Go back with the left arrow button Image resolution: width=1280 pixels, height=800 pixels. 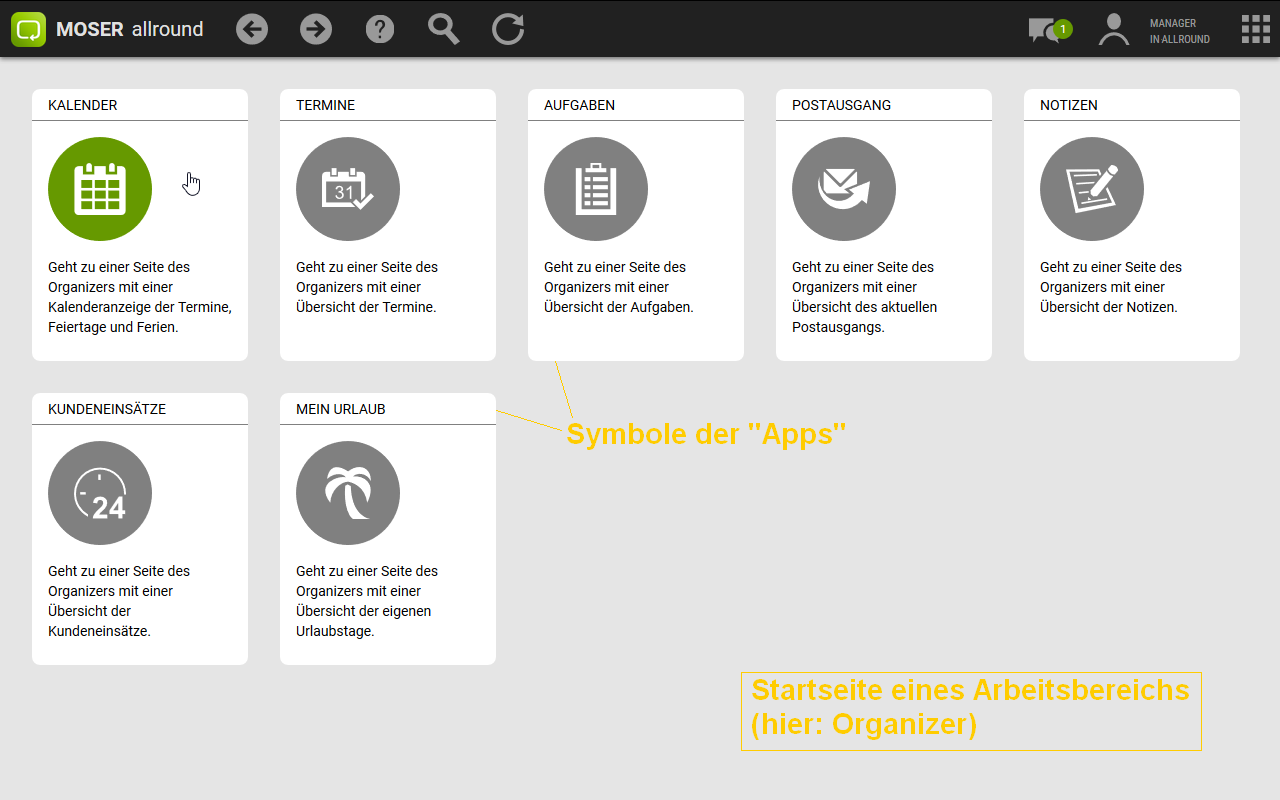coord(252,29)
